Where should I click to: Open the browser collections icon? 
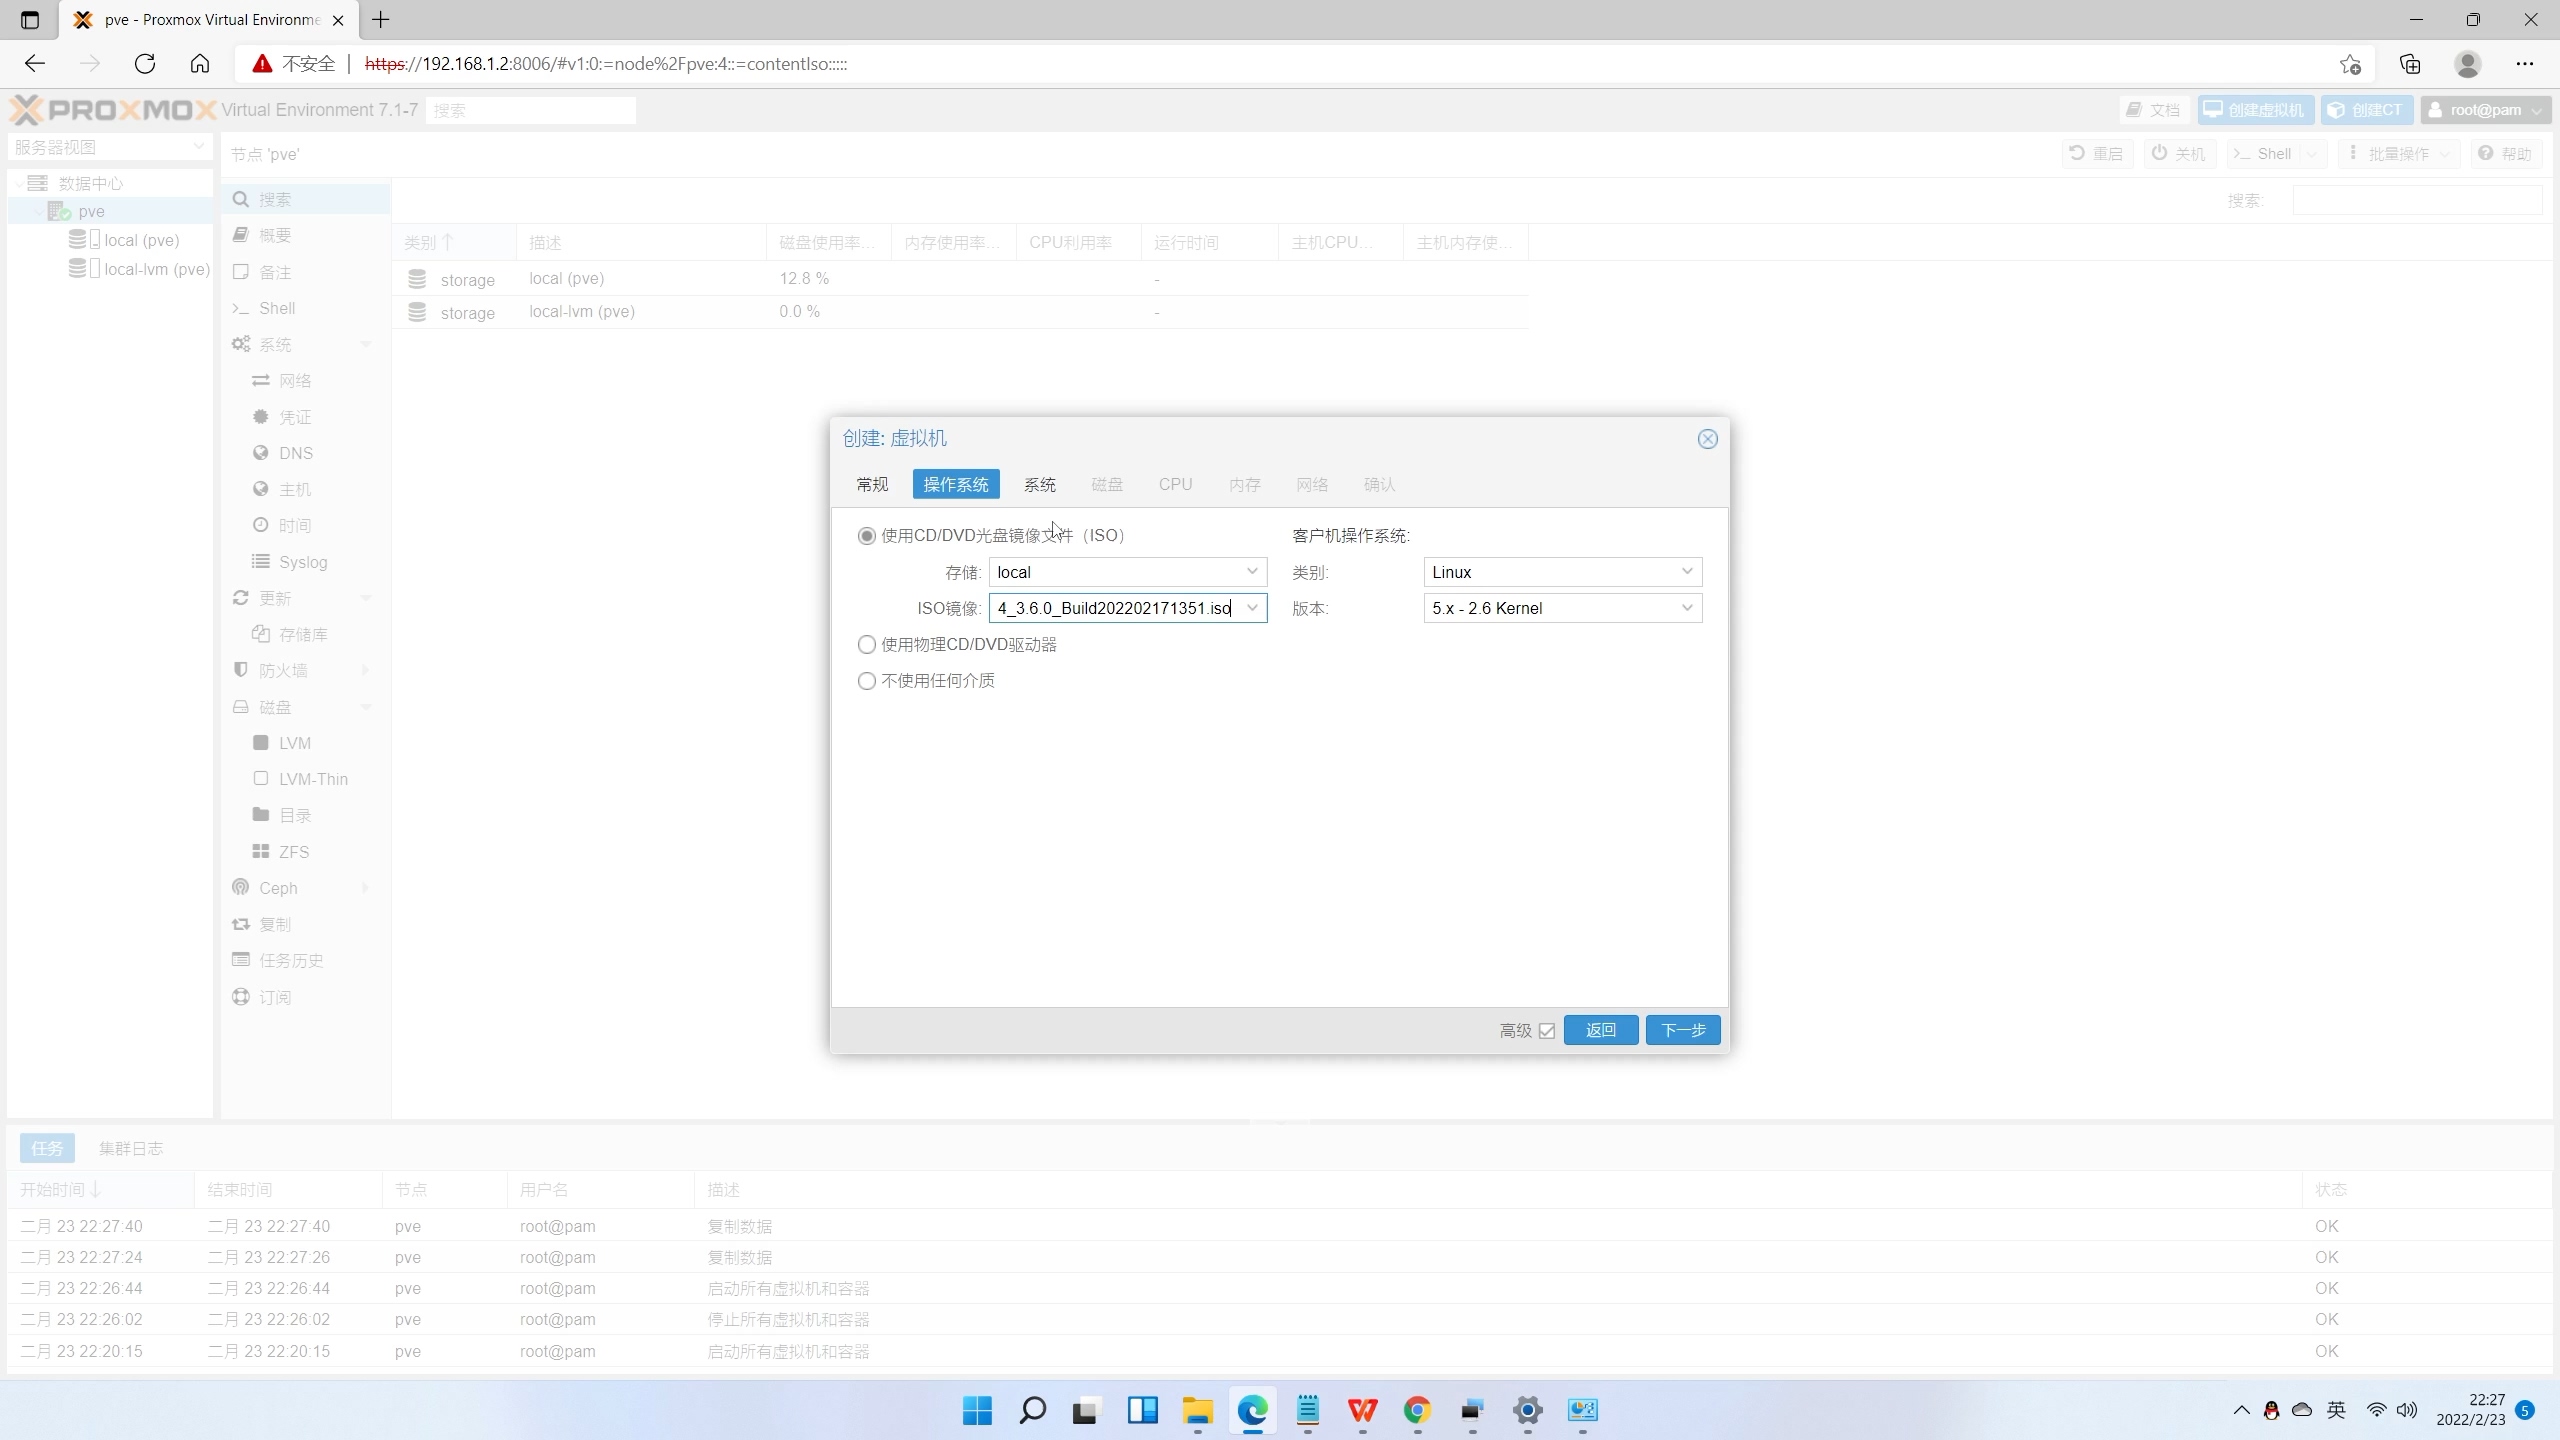tap(2410, 64)
